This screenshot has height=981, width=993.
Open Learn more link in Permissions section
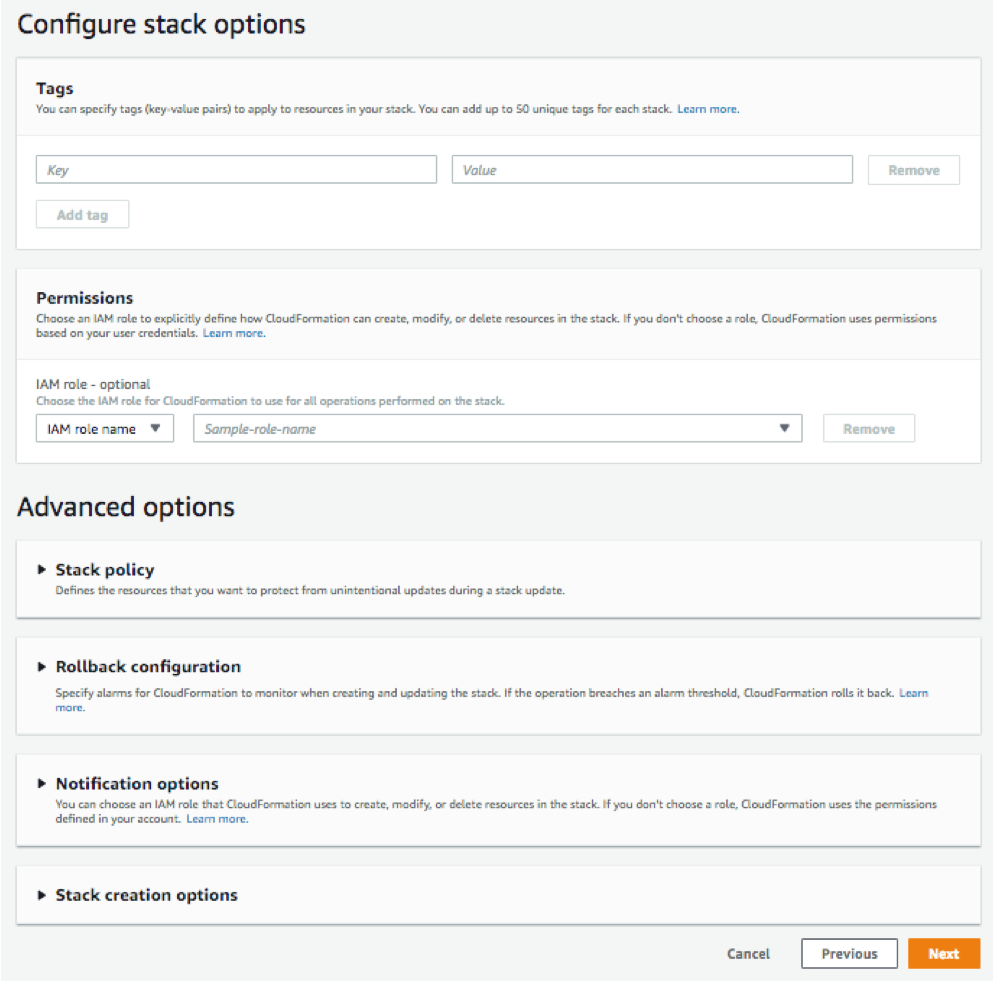point(234,332)
